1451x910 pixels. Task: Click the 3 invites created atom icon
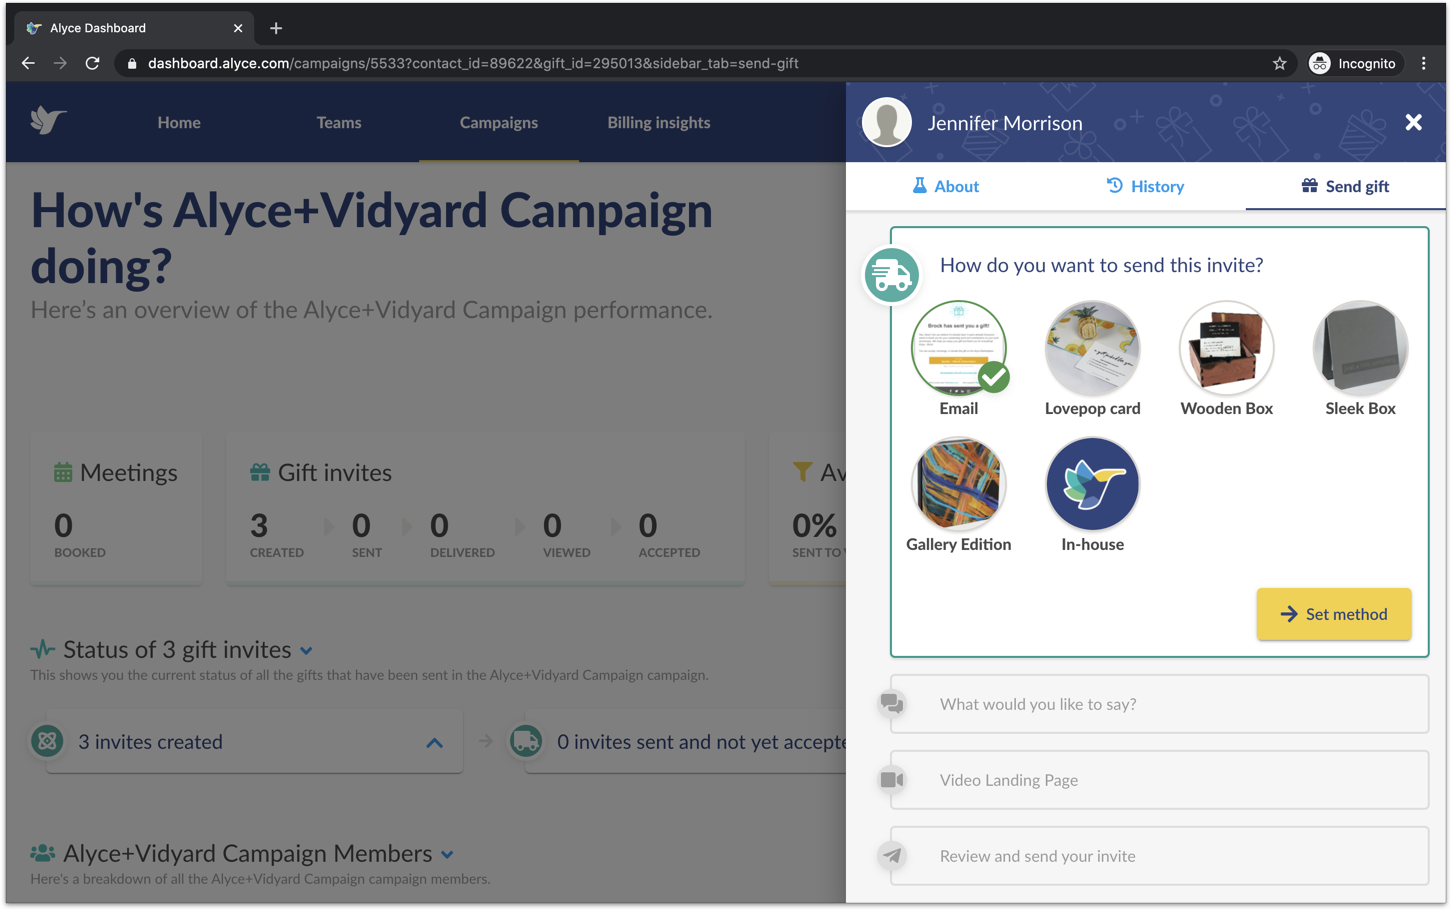47,741
